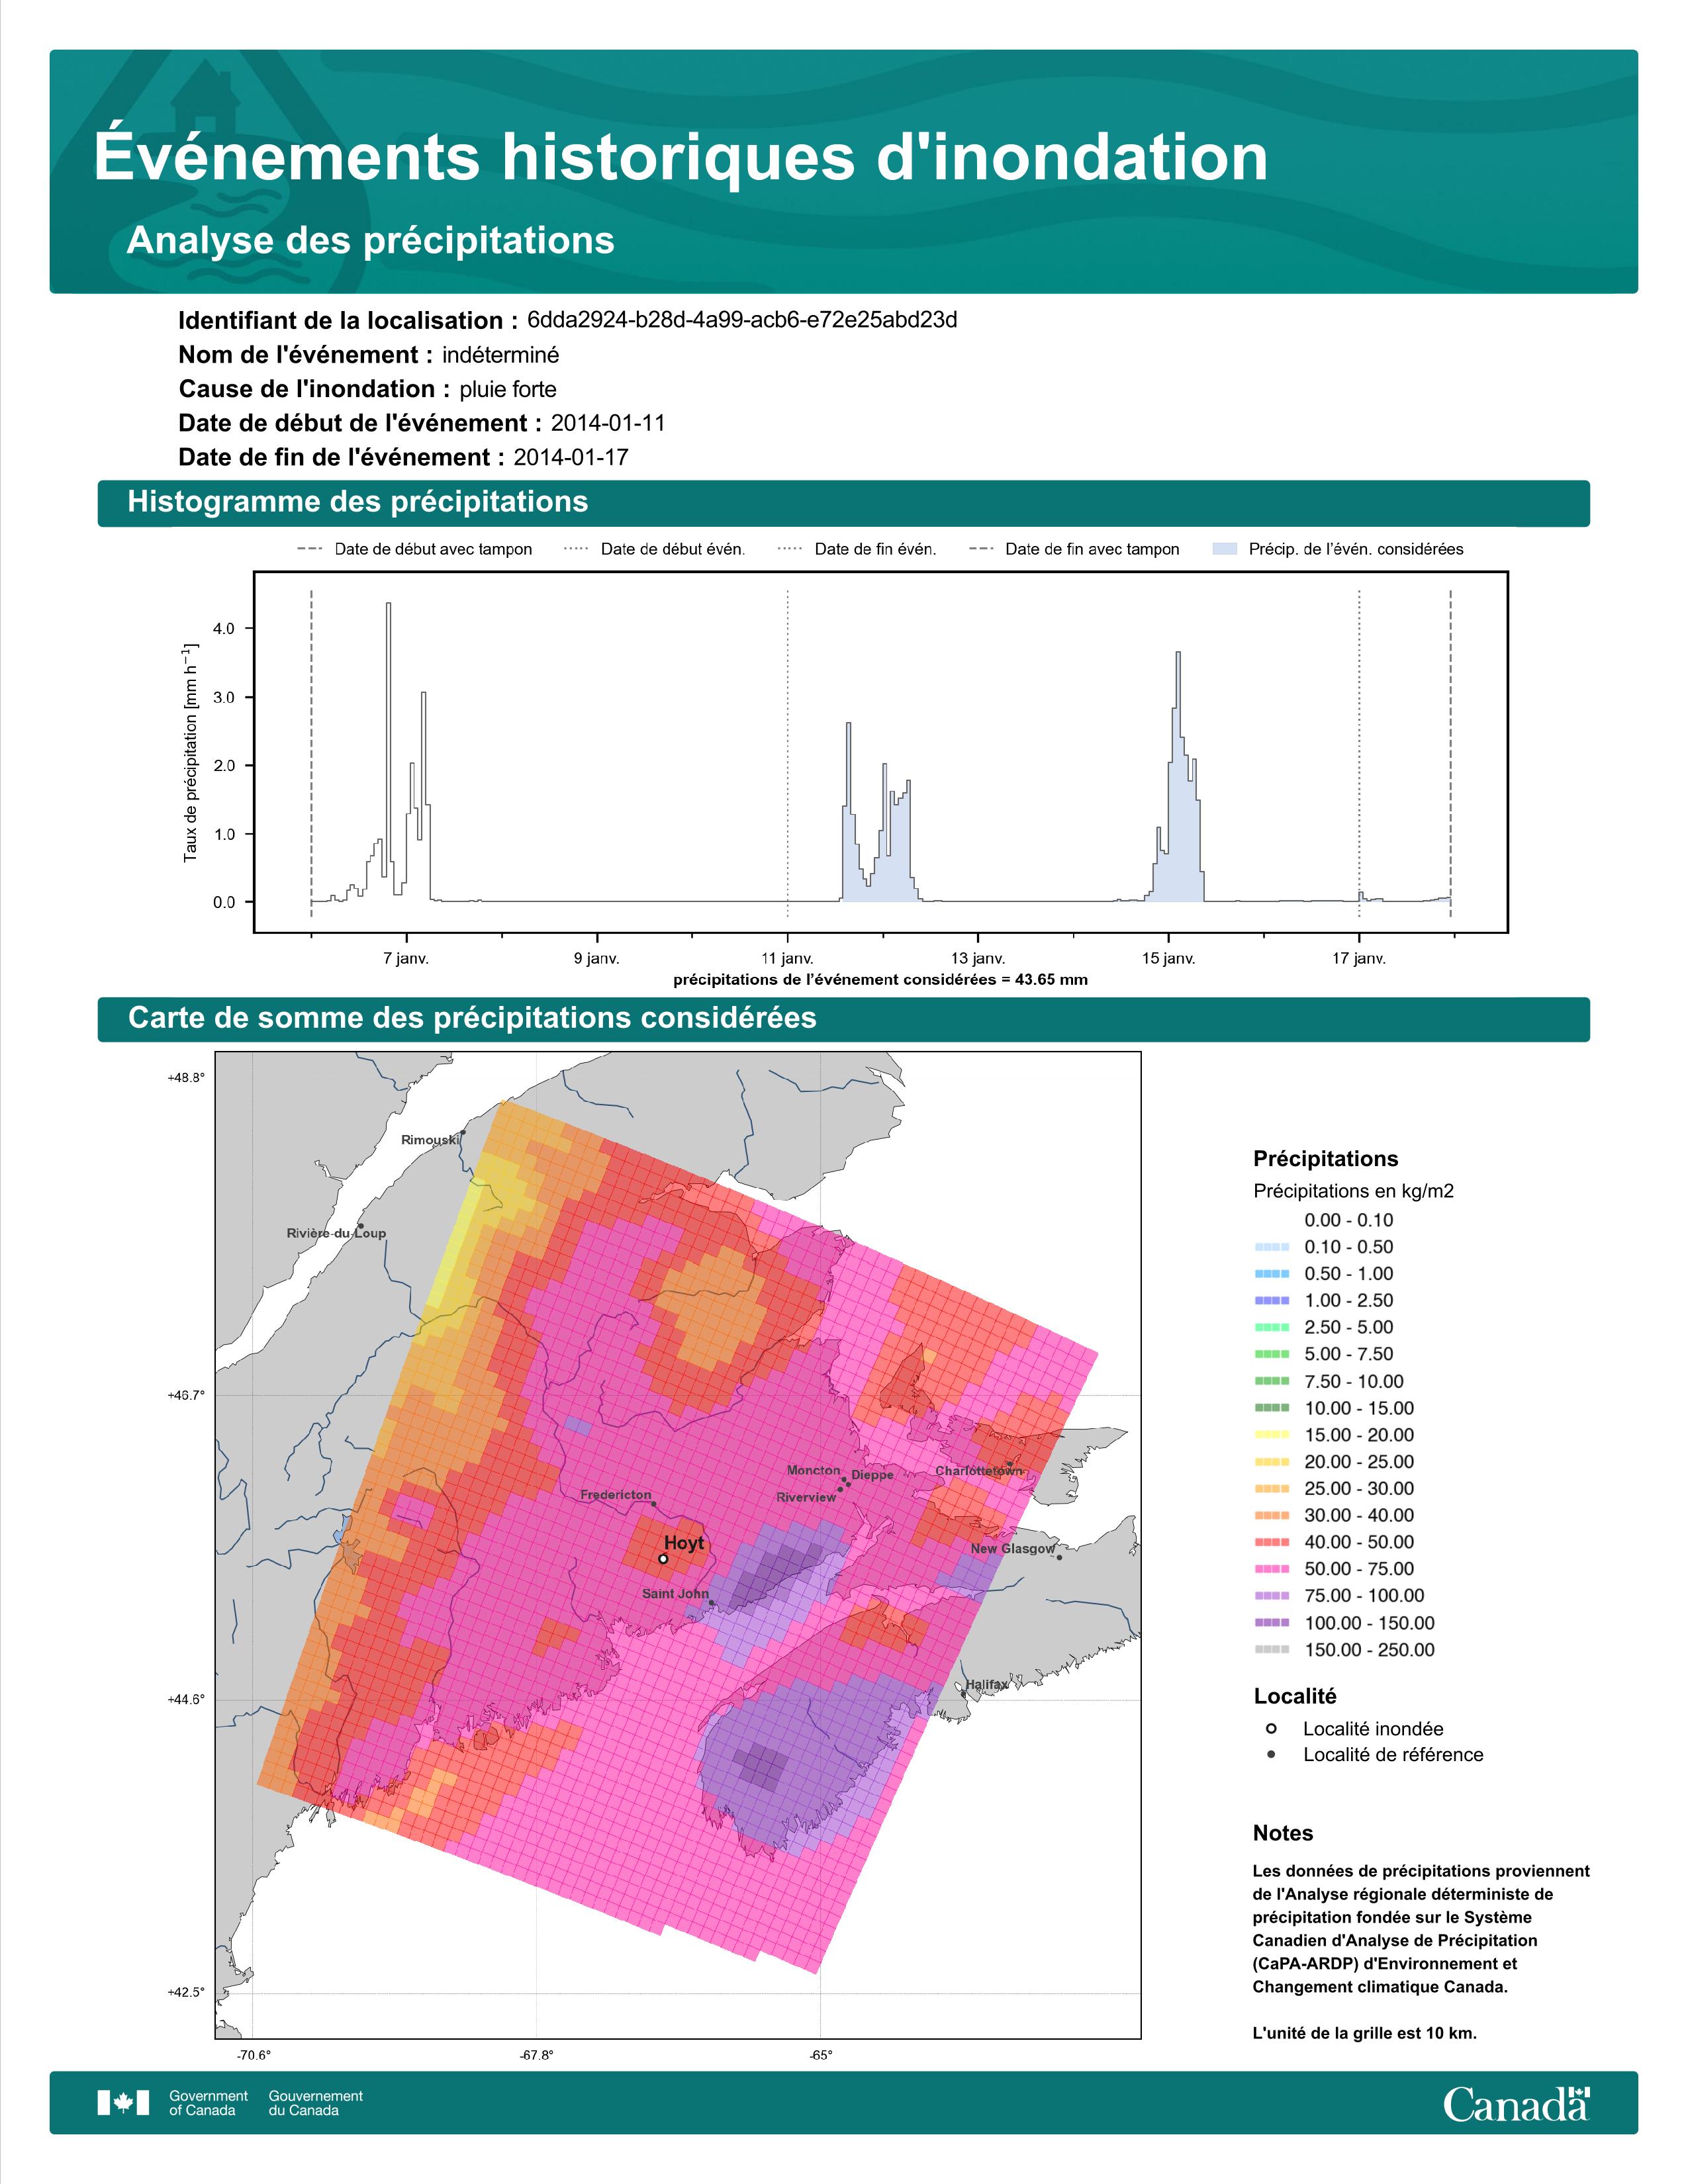
Task: Click the 11 janv. axis tick label
Action: (787, 958)
